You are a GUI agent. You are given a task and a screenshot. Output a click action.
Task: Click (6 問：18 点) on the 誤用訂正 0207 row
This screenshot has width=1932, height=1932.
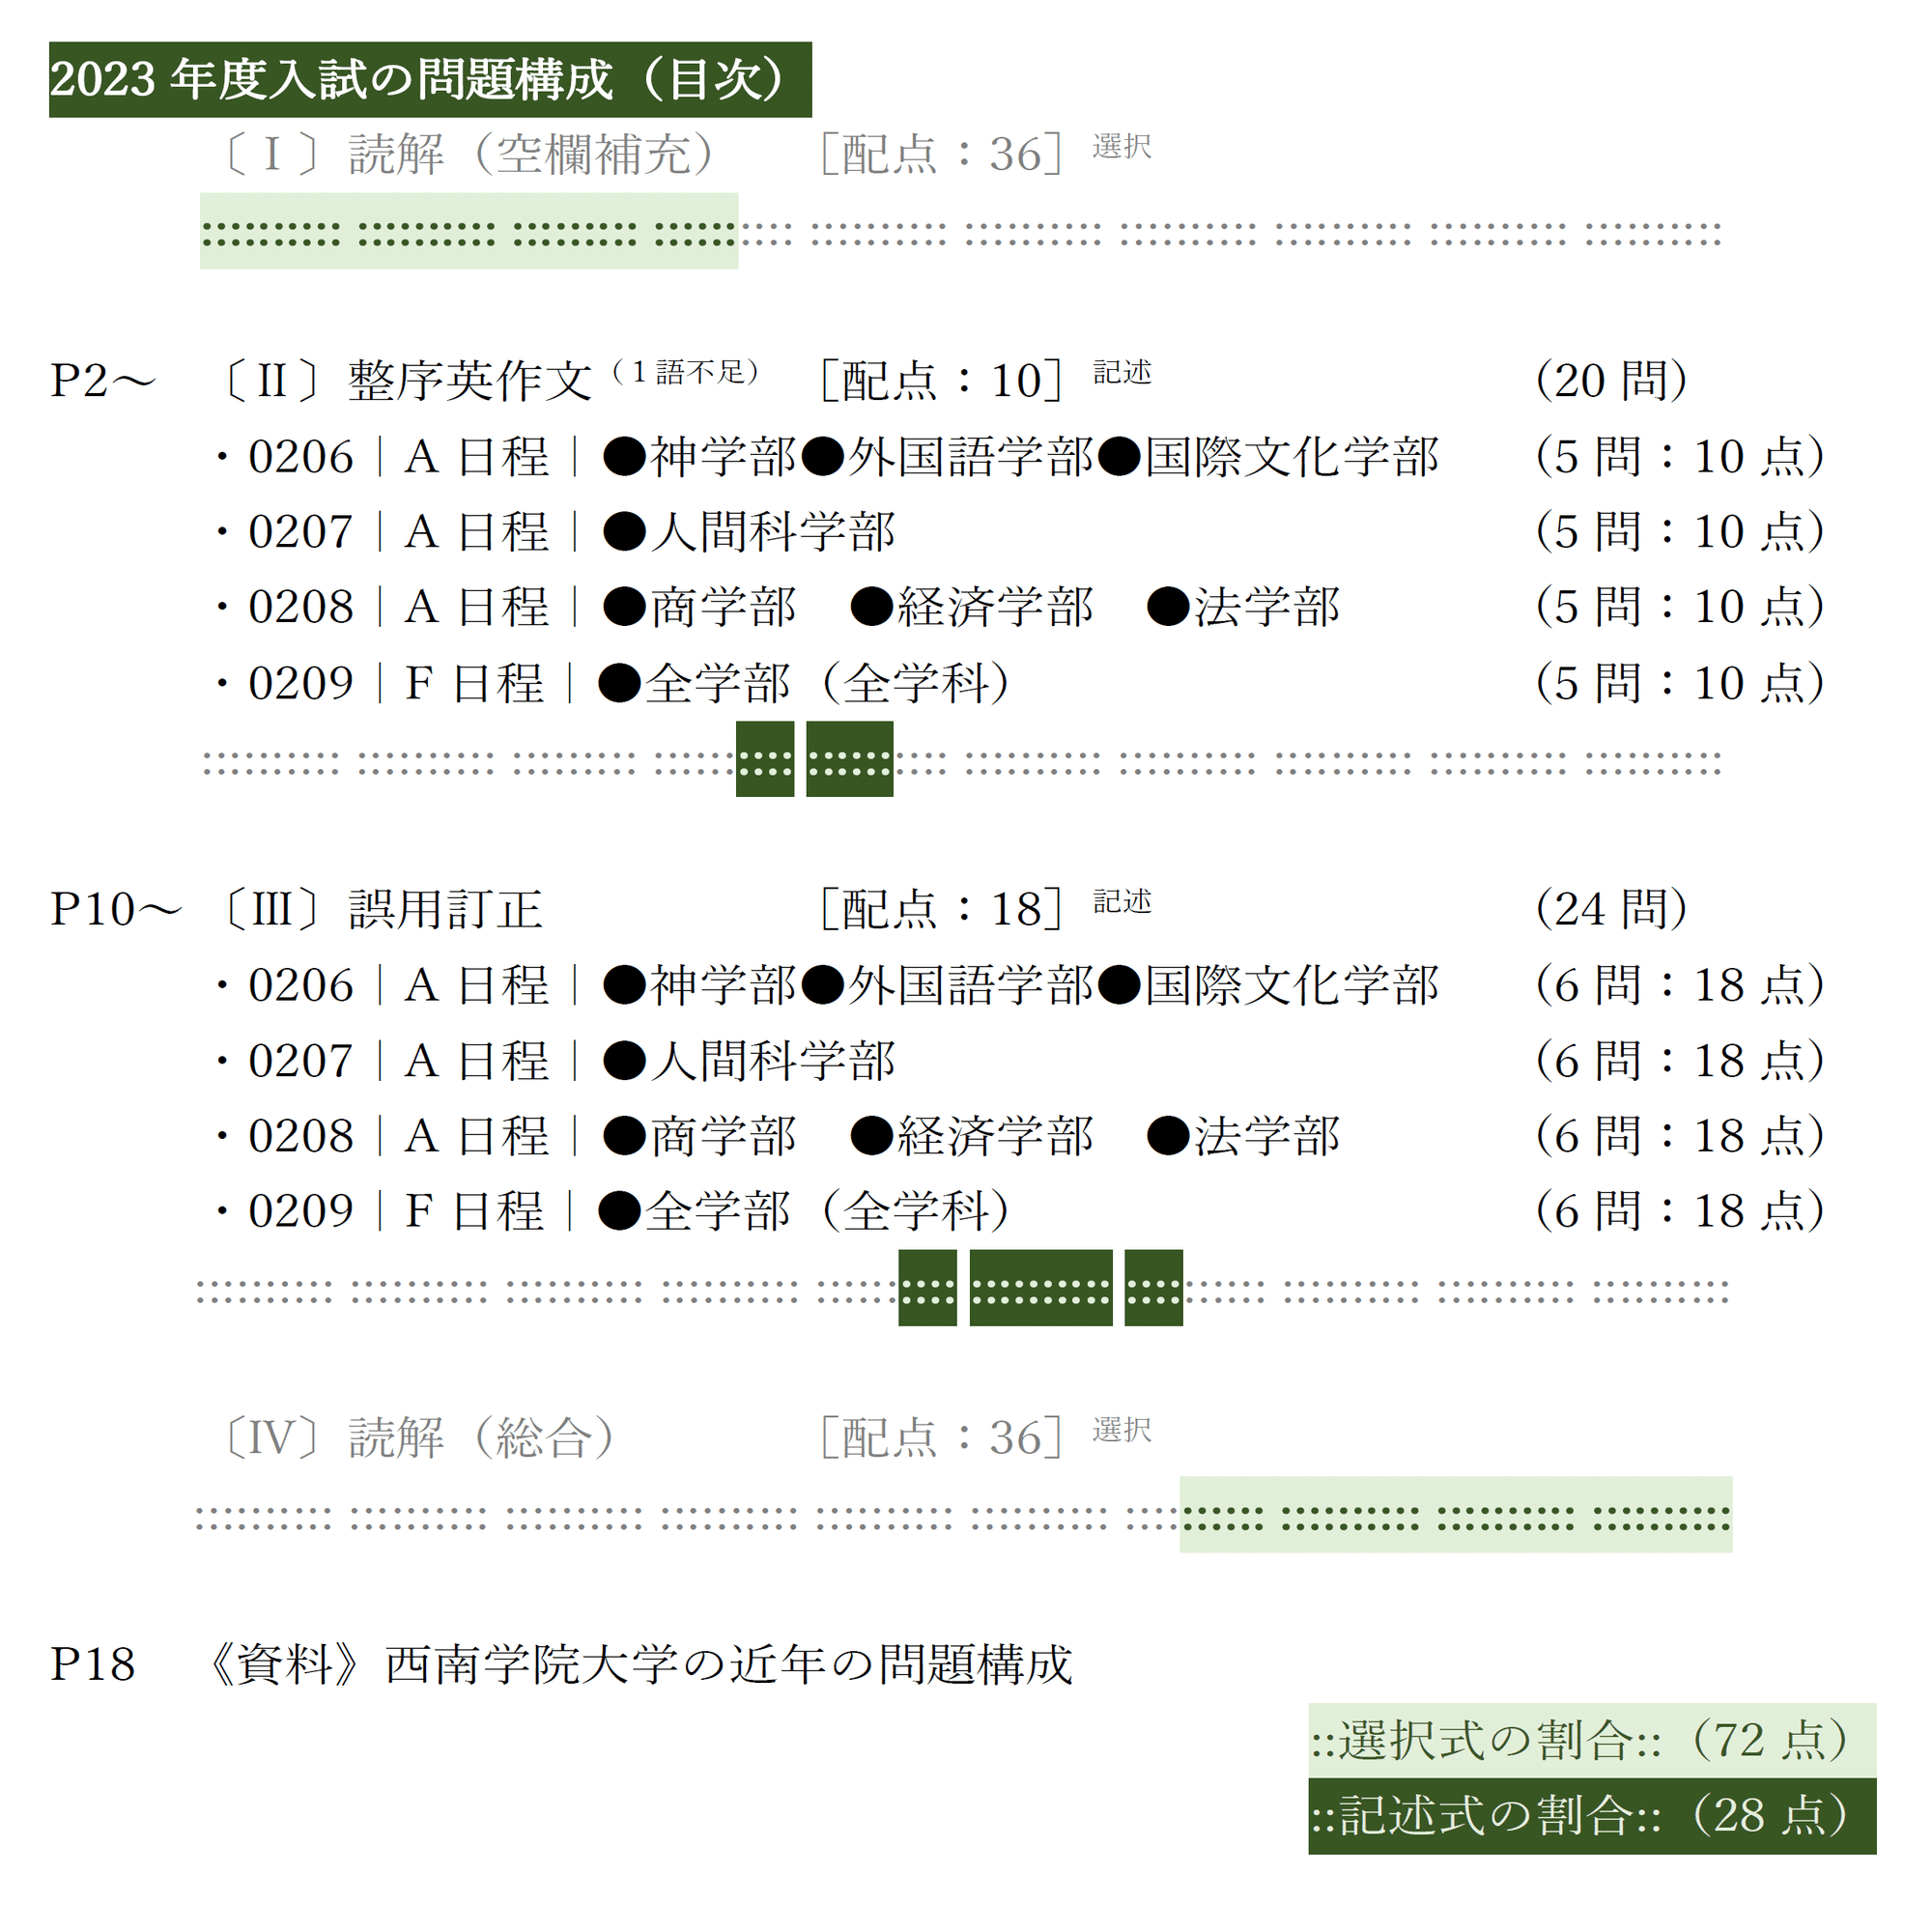(x=1680, y=1061)
